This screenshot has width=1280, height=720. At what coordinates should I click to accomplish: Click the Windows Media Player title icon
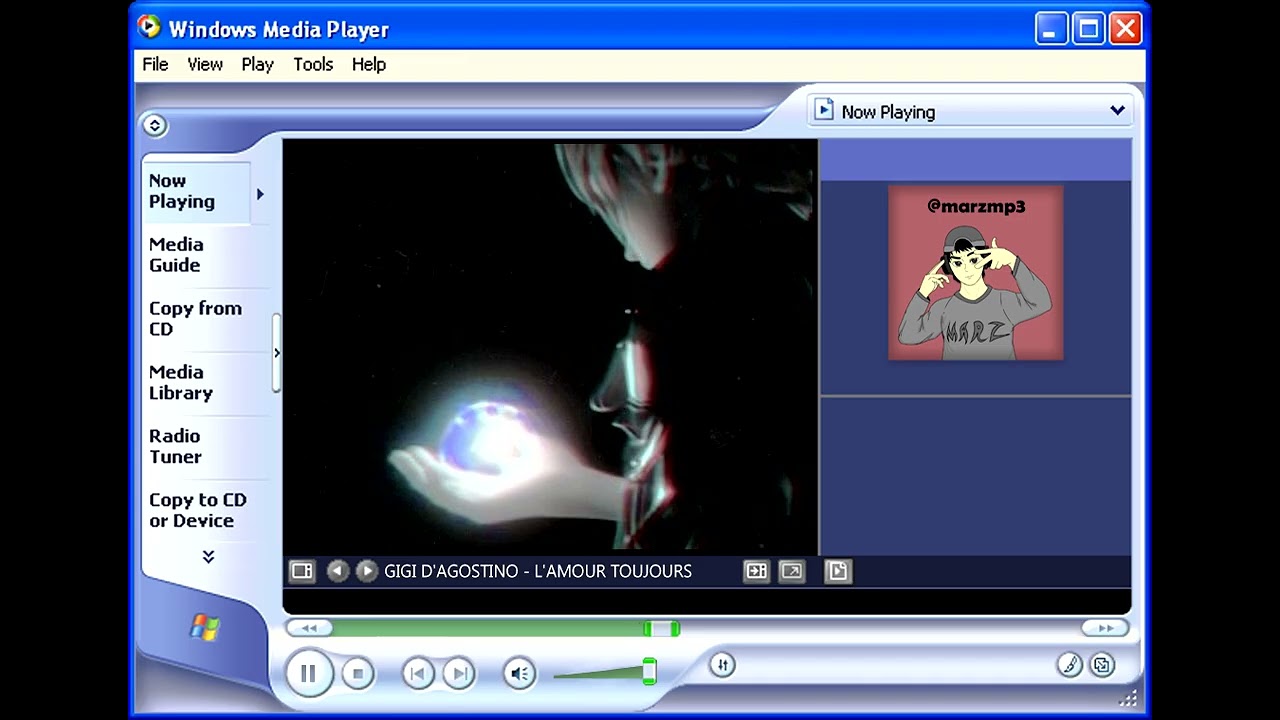pos(149,27)
